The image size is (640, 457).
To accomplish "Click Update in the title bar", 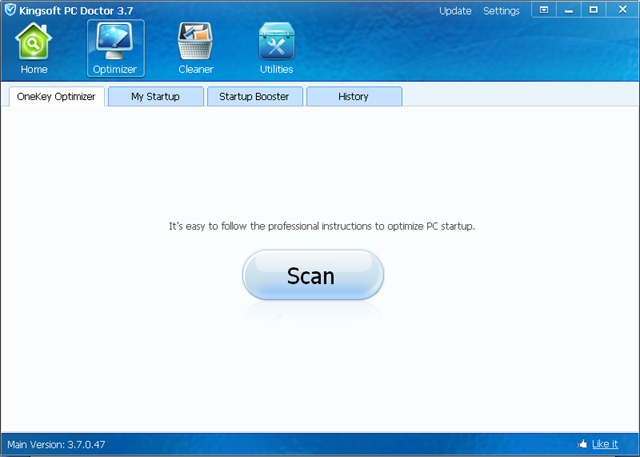I will (x=455, y=11).
